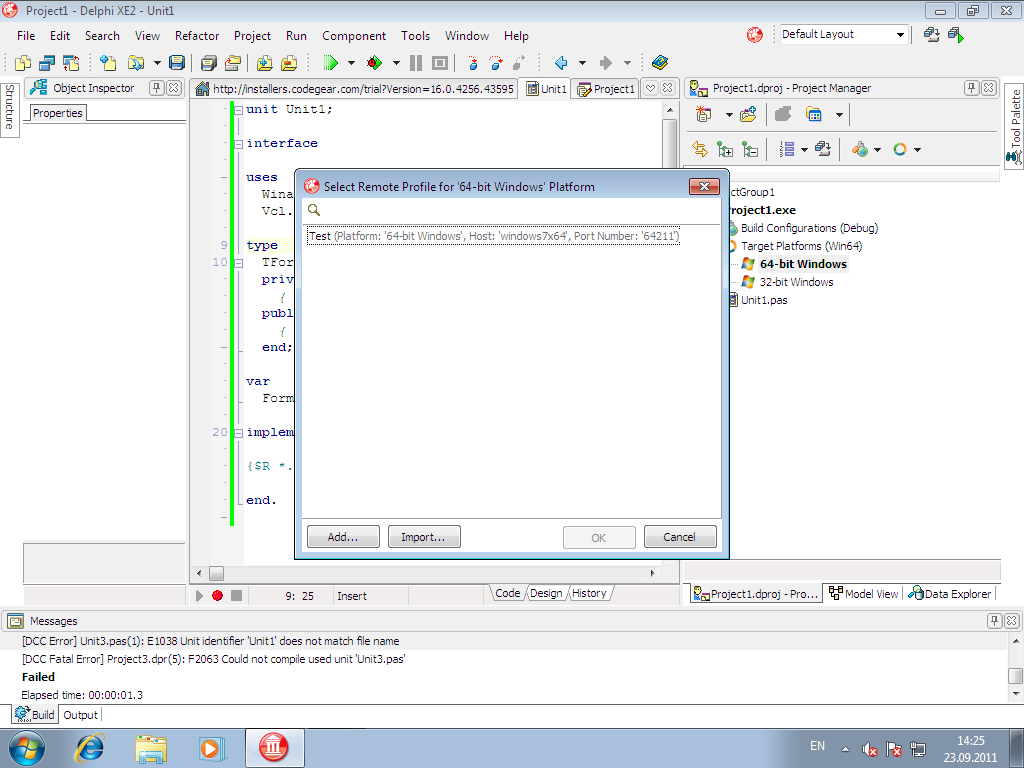
Task: Click the Messages panel vertical scrollbar thumb
Action: (1016, 675)
